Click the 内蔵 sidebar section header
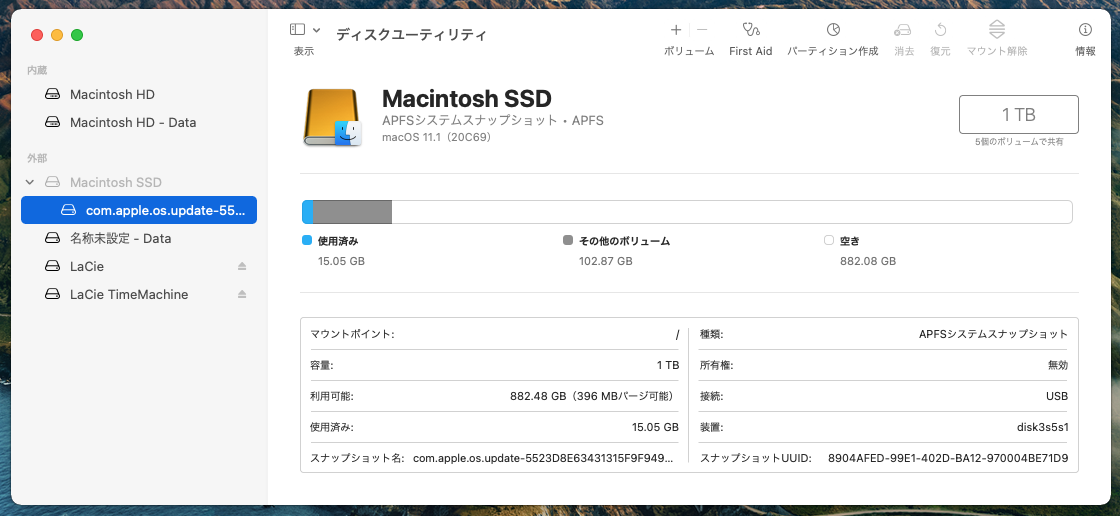The width and height of the screenshot is (1120, 516). click(37, 70)
